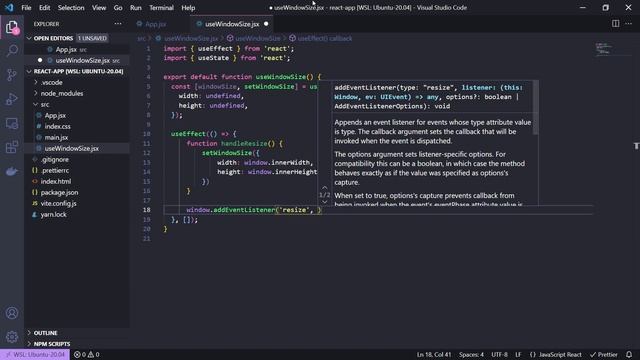Open the Source Control view
This screenshot has width=640, height=360.
click(12, 75)
